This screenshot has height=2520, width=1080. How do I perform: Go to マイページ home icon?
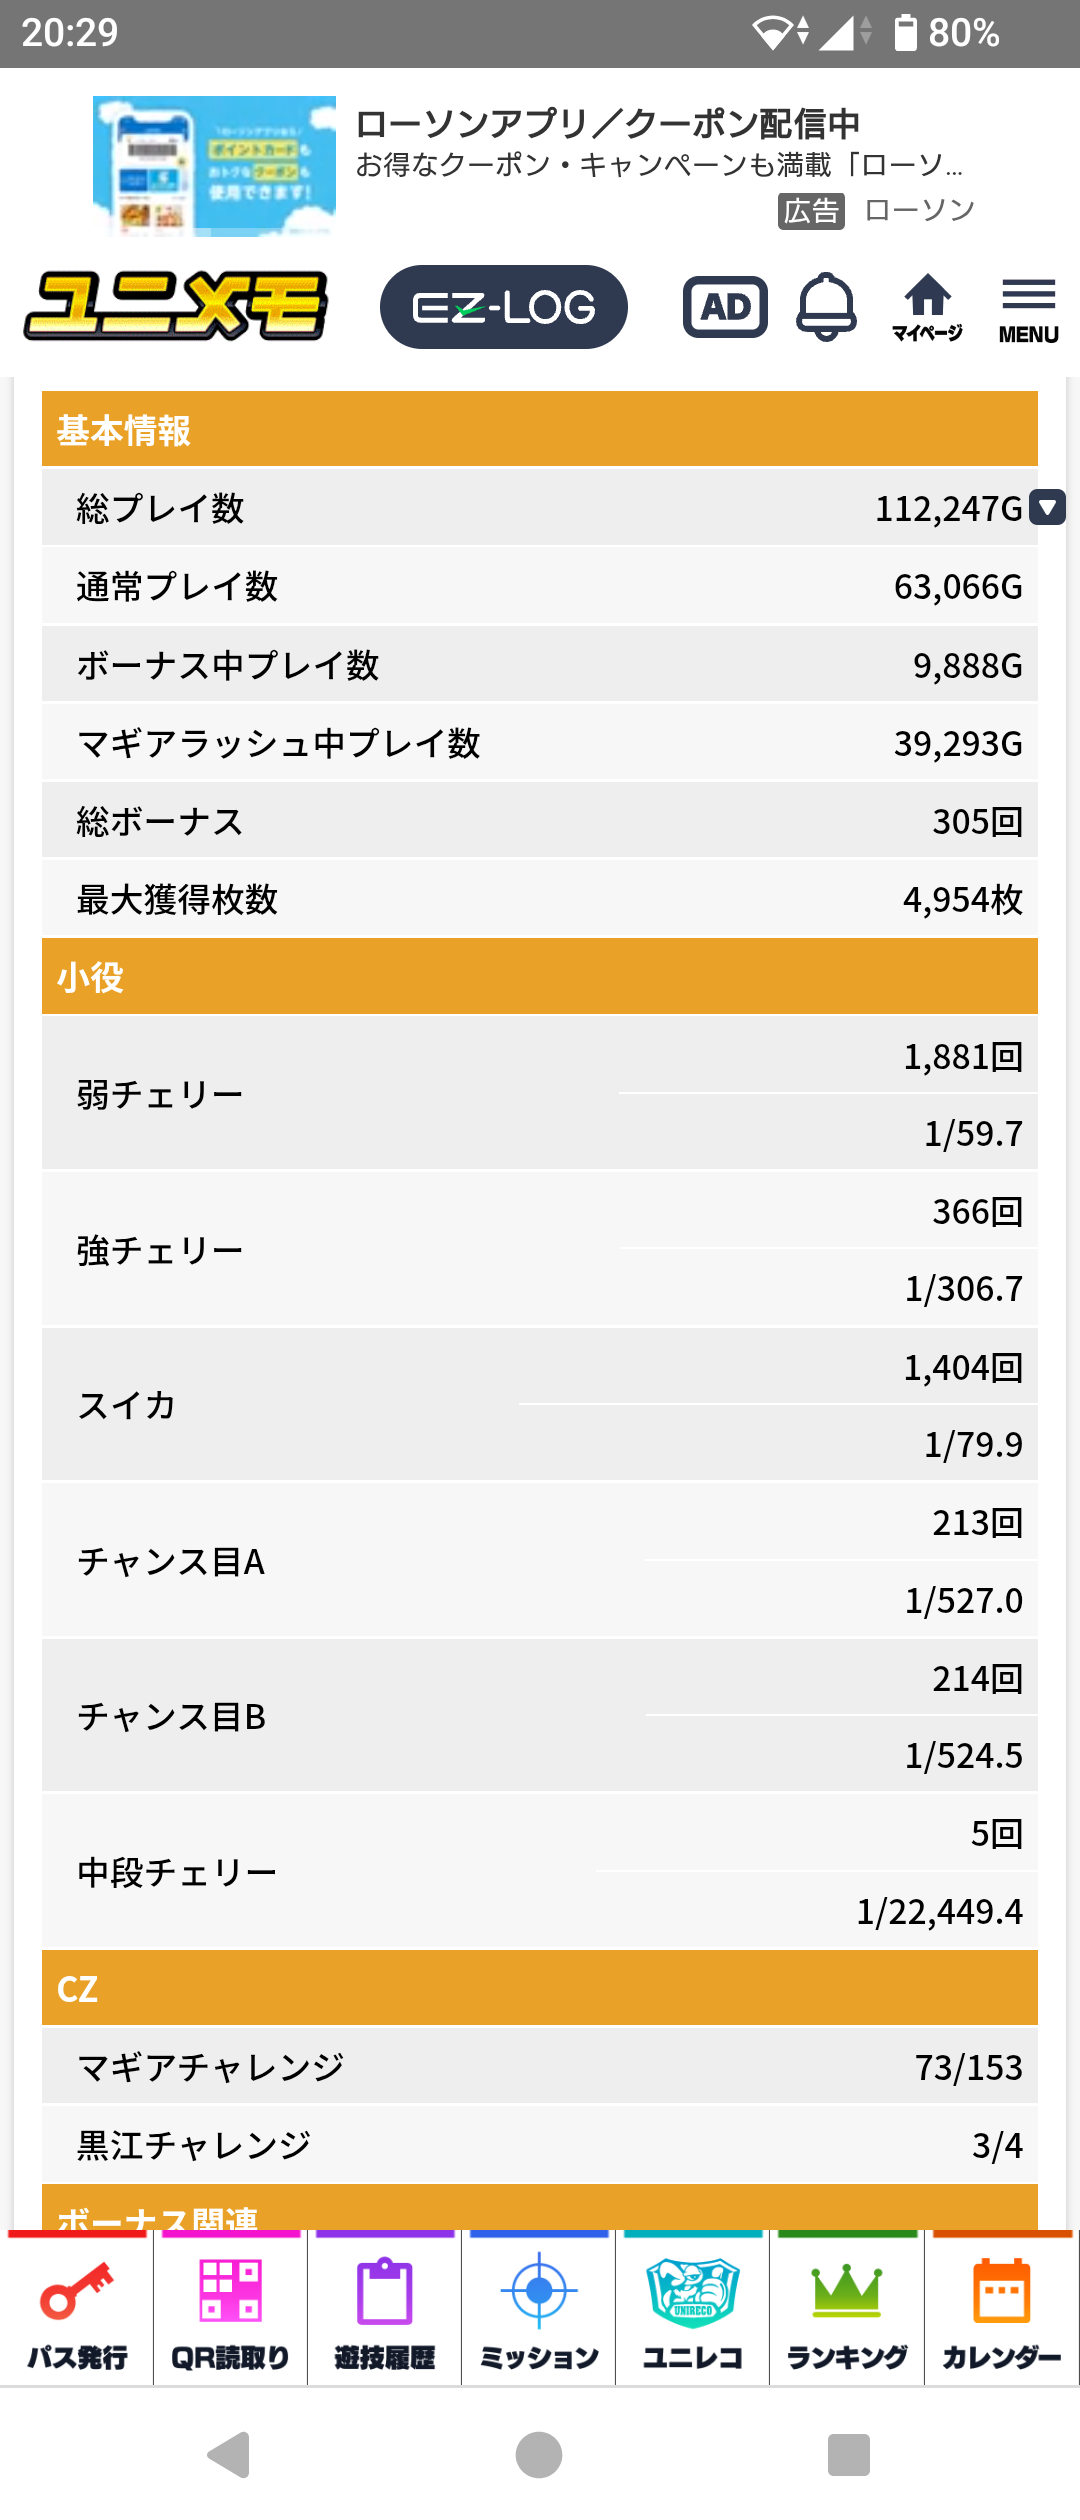(x=927, y=307)
